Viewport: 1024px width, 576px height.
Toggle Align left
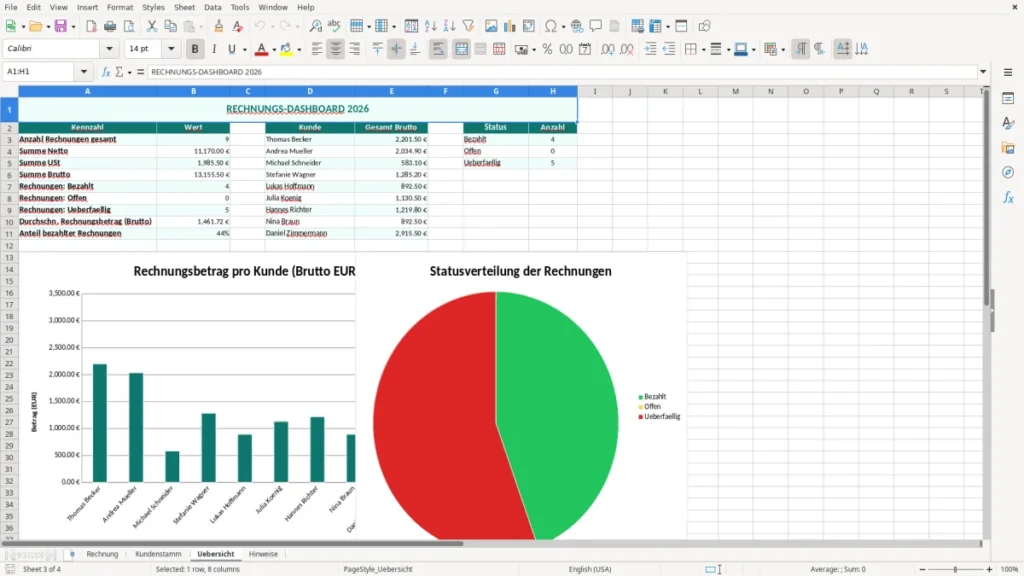pyautogui.click(x=317, y=49)
